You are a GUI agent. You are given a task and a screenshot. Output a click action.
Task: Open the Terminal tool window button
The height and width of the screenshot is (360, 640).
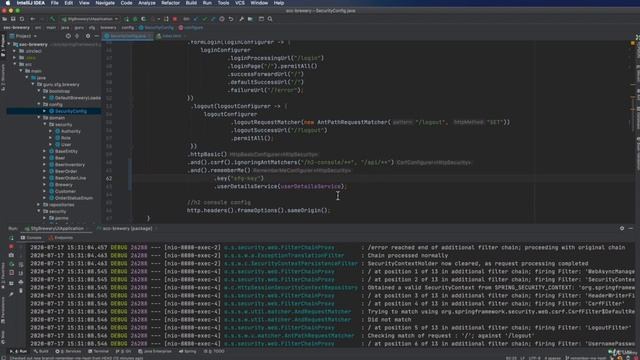pyautogui.click(x=98, y=351)
